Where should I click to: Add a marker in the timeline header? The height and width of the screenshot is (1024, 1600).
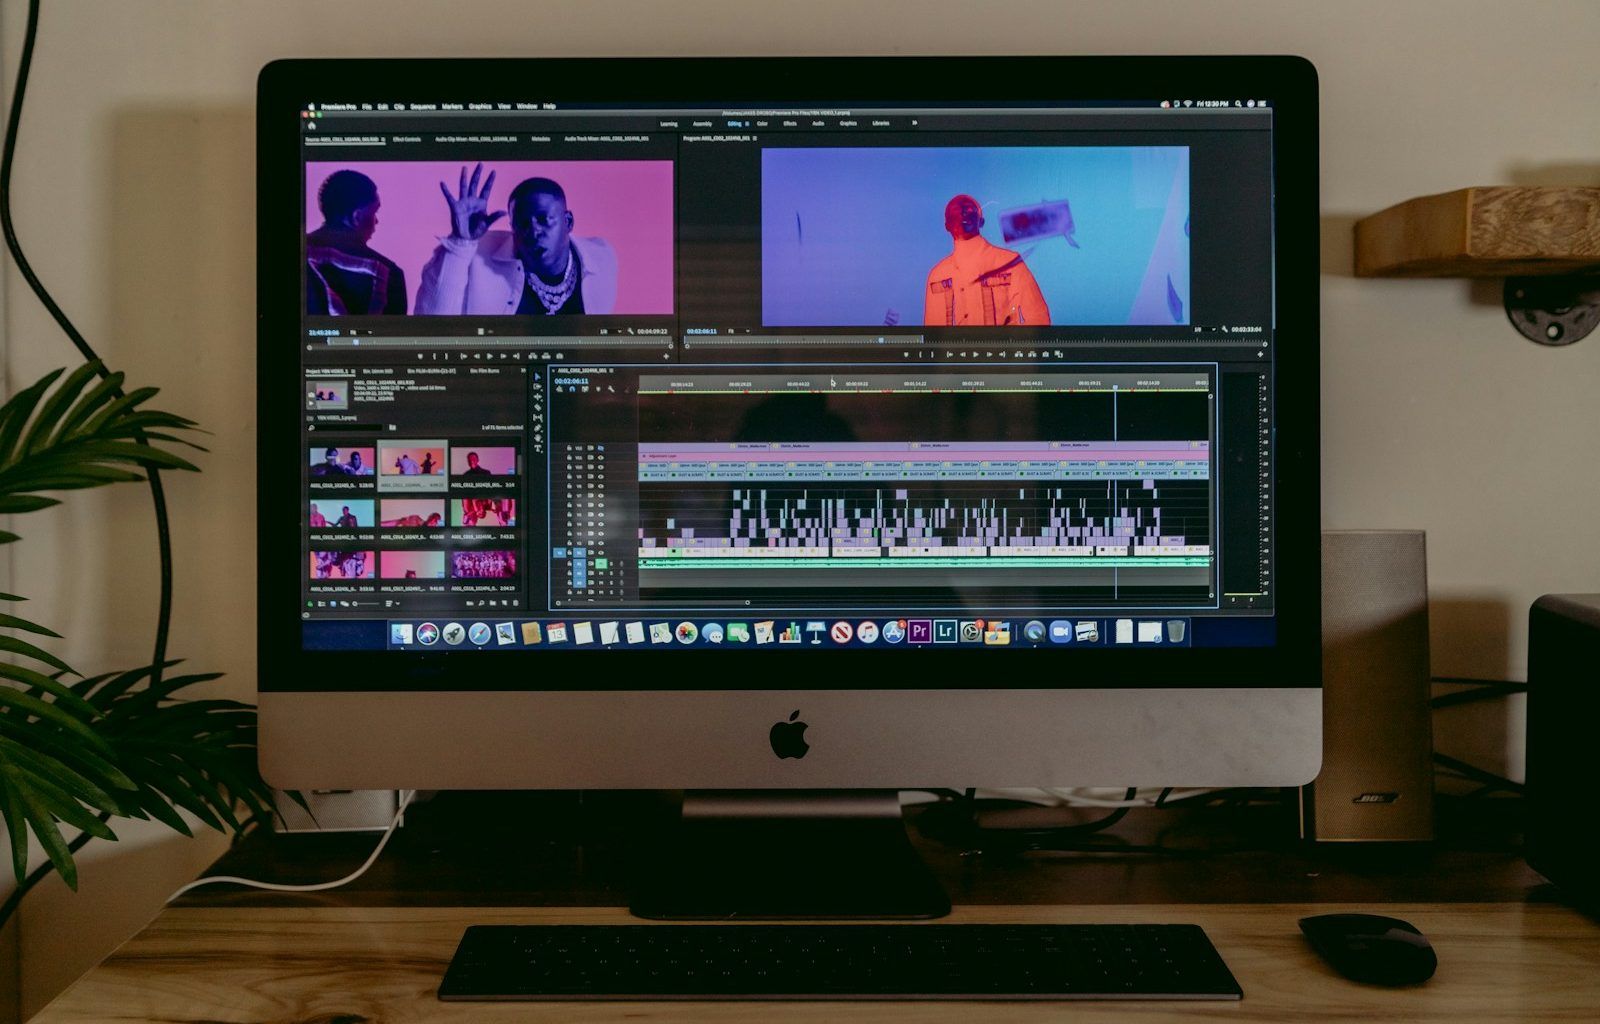pyautogui.click(x=598, y=389)
